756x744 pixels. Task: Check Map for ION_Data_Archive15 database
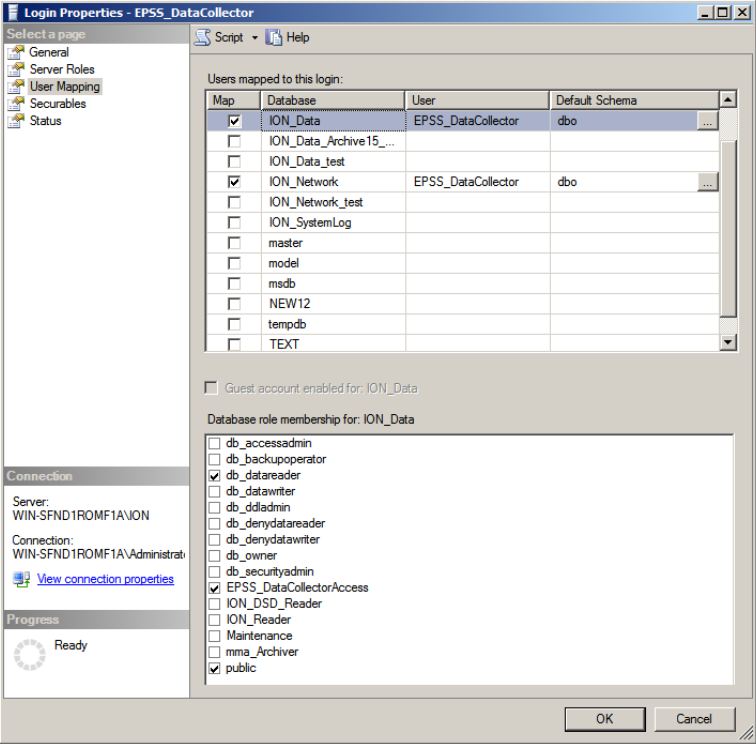click(x=234, y=141)
